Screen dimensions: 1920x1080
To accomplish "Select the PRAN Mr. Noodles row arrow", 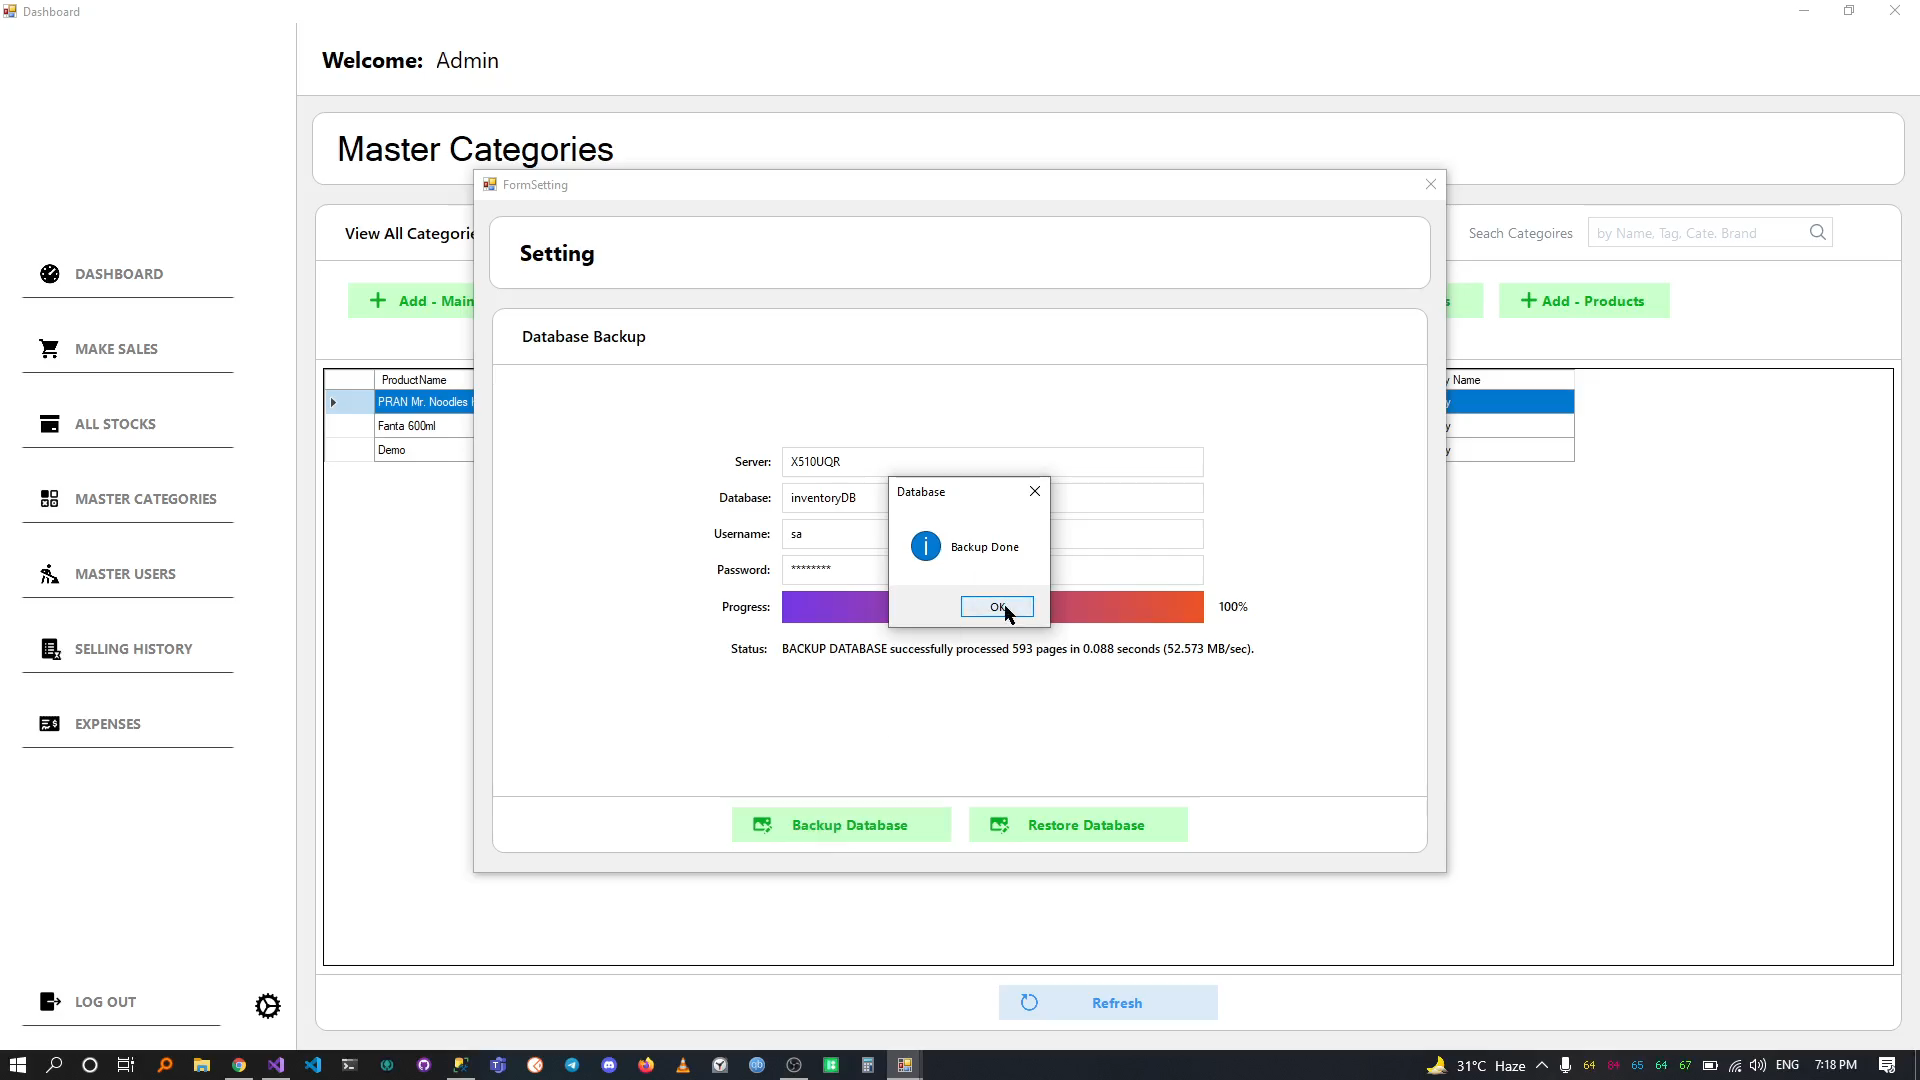I will [334, 402].
